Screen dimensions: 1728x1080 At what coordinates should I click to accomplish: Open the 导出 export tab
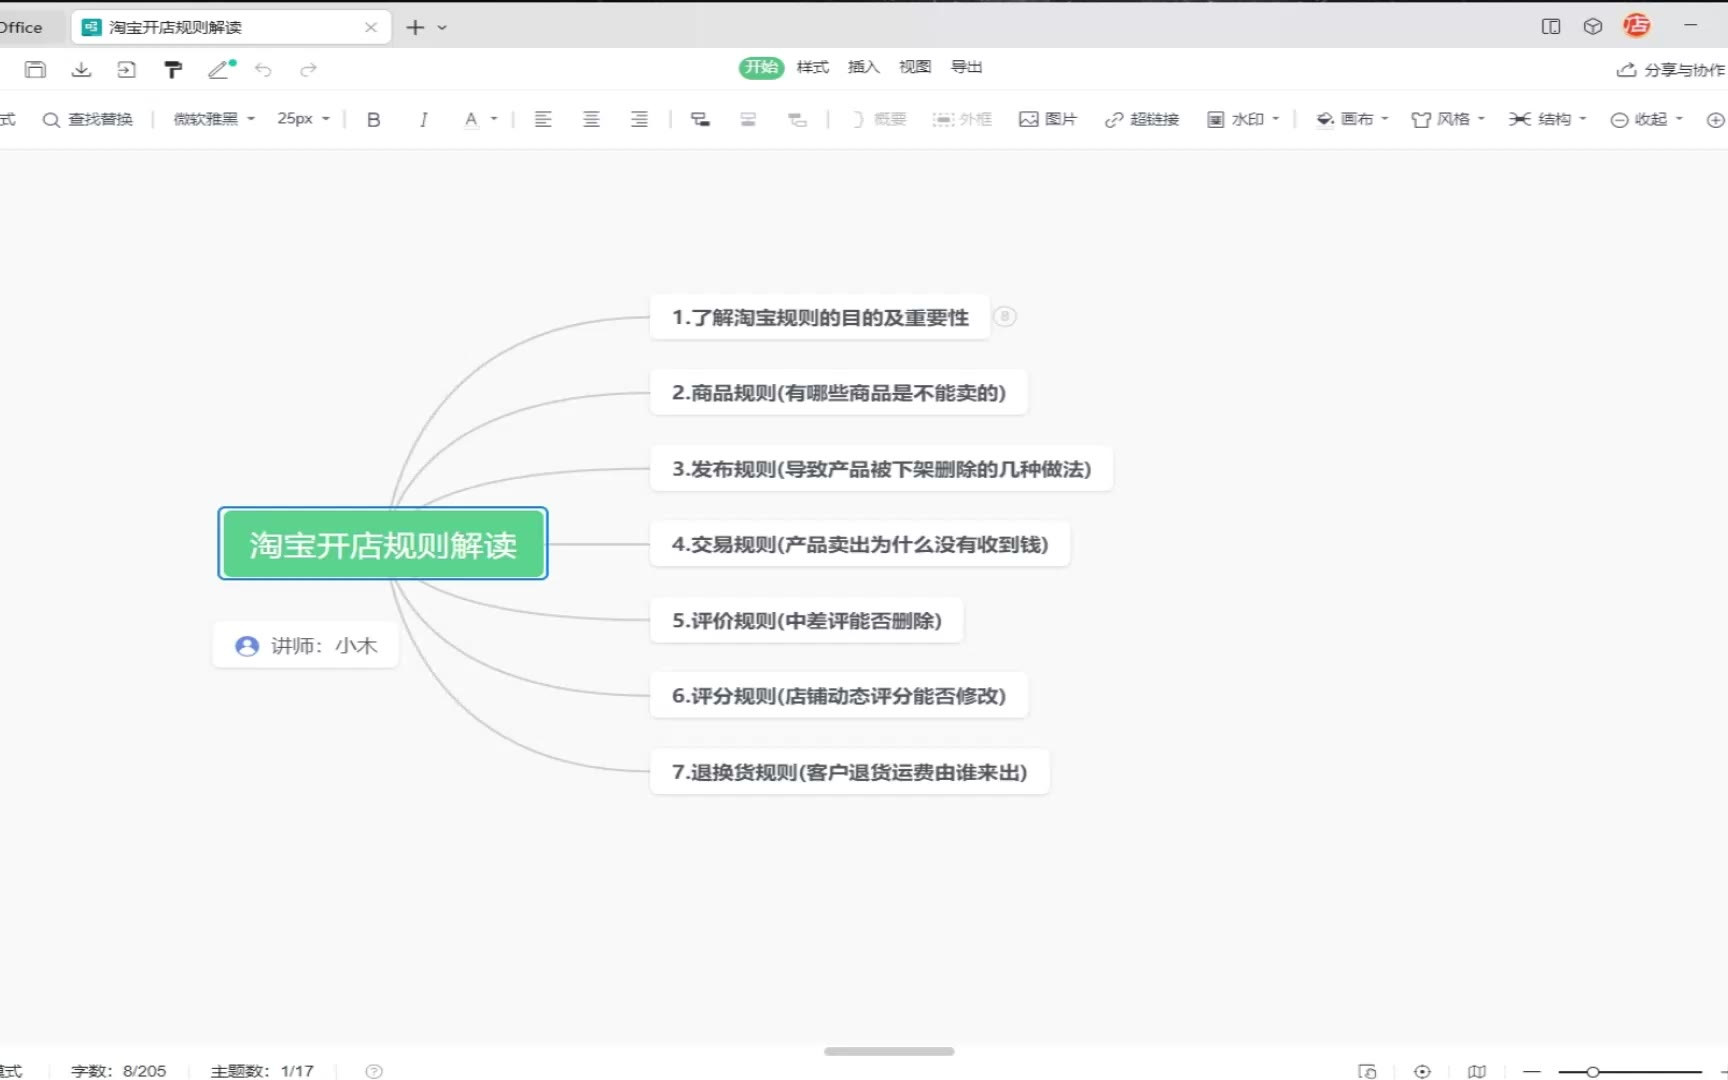point(966,67)
